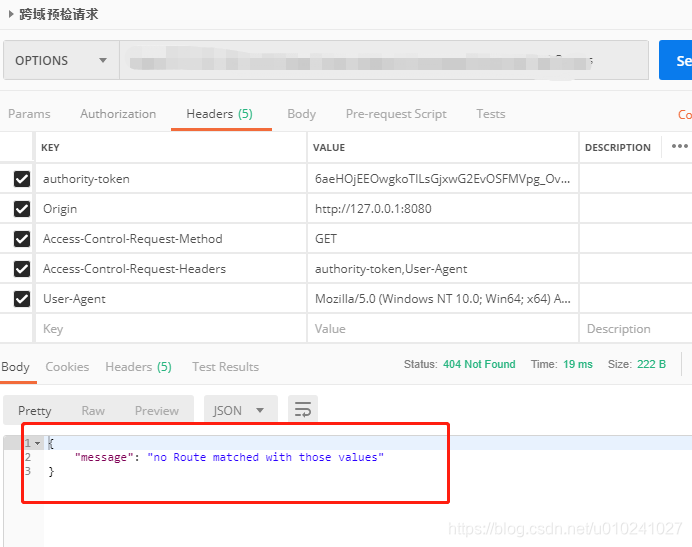Click the VALUE column header

pyautogui.click(x=329, y=147)
